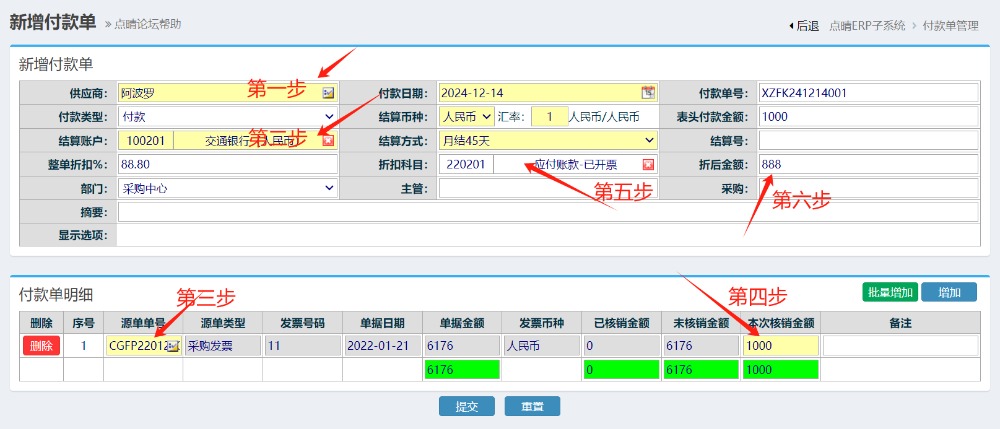This screenshot has height=429, width=1000.
Task: Clear the 折扣科目 selection with red icon
Action: tap(648, 164)
